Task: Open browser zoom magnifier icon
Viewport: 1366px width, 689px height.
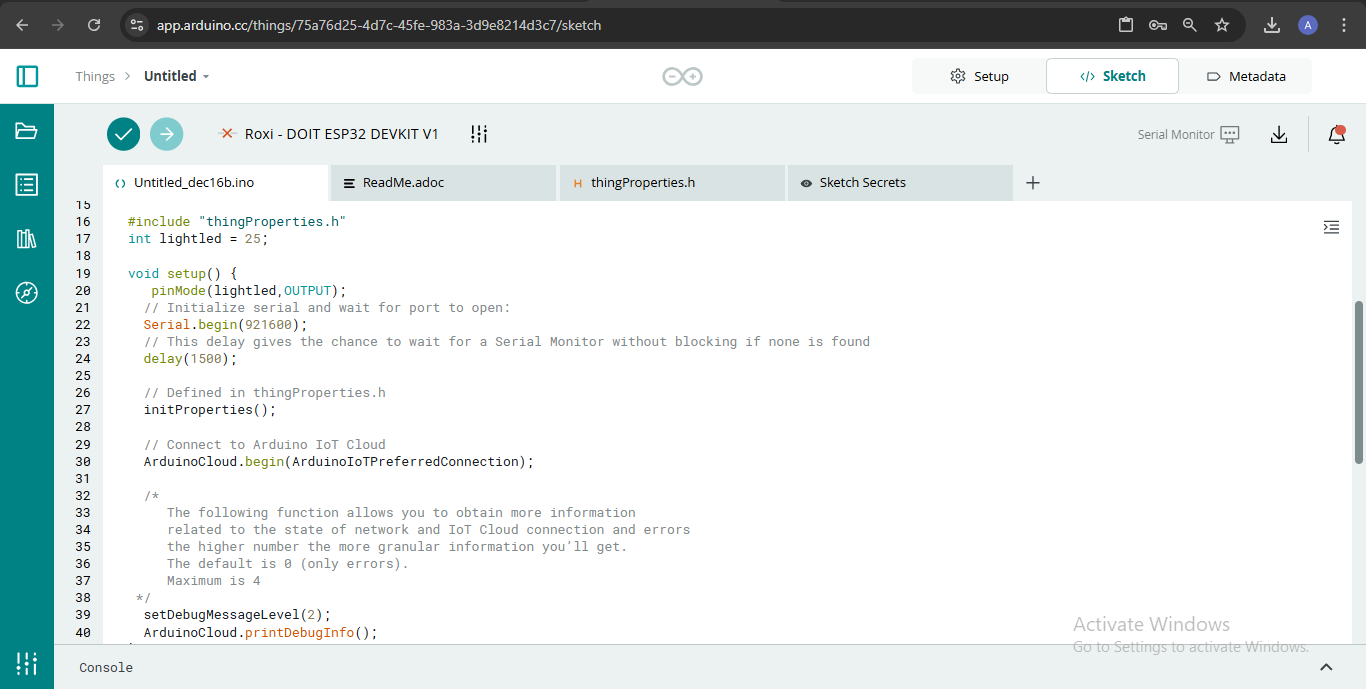Action: click(x=1190, y=25)
